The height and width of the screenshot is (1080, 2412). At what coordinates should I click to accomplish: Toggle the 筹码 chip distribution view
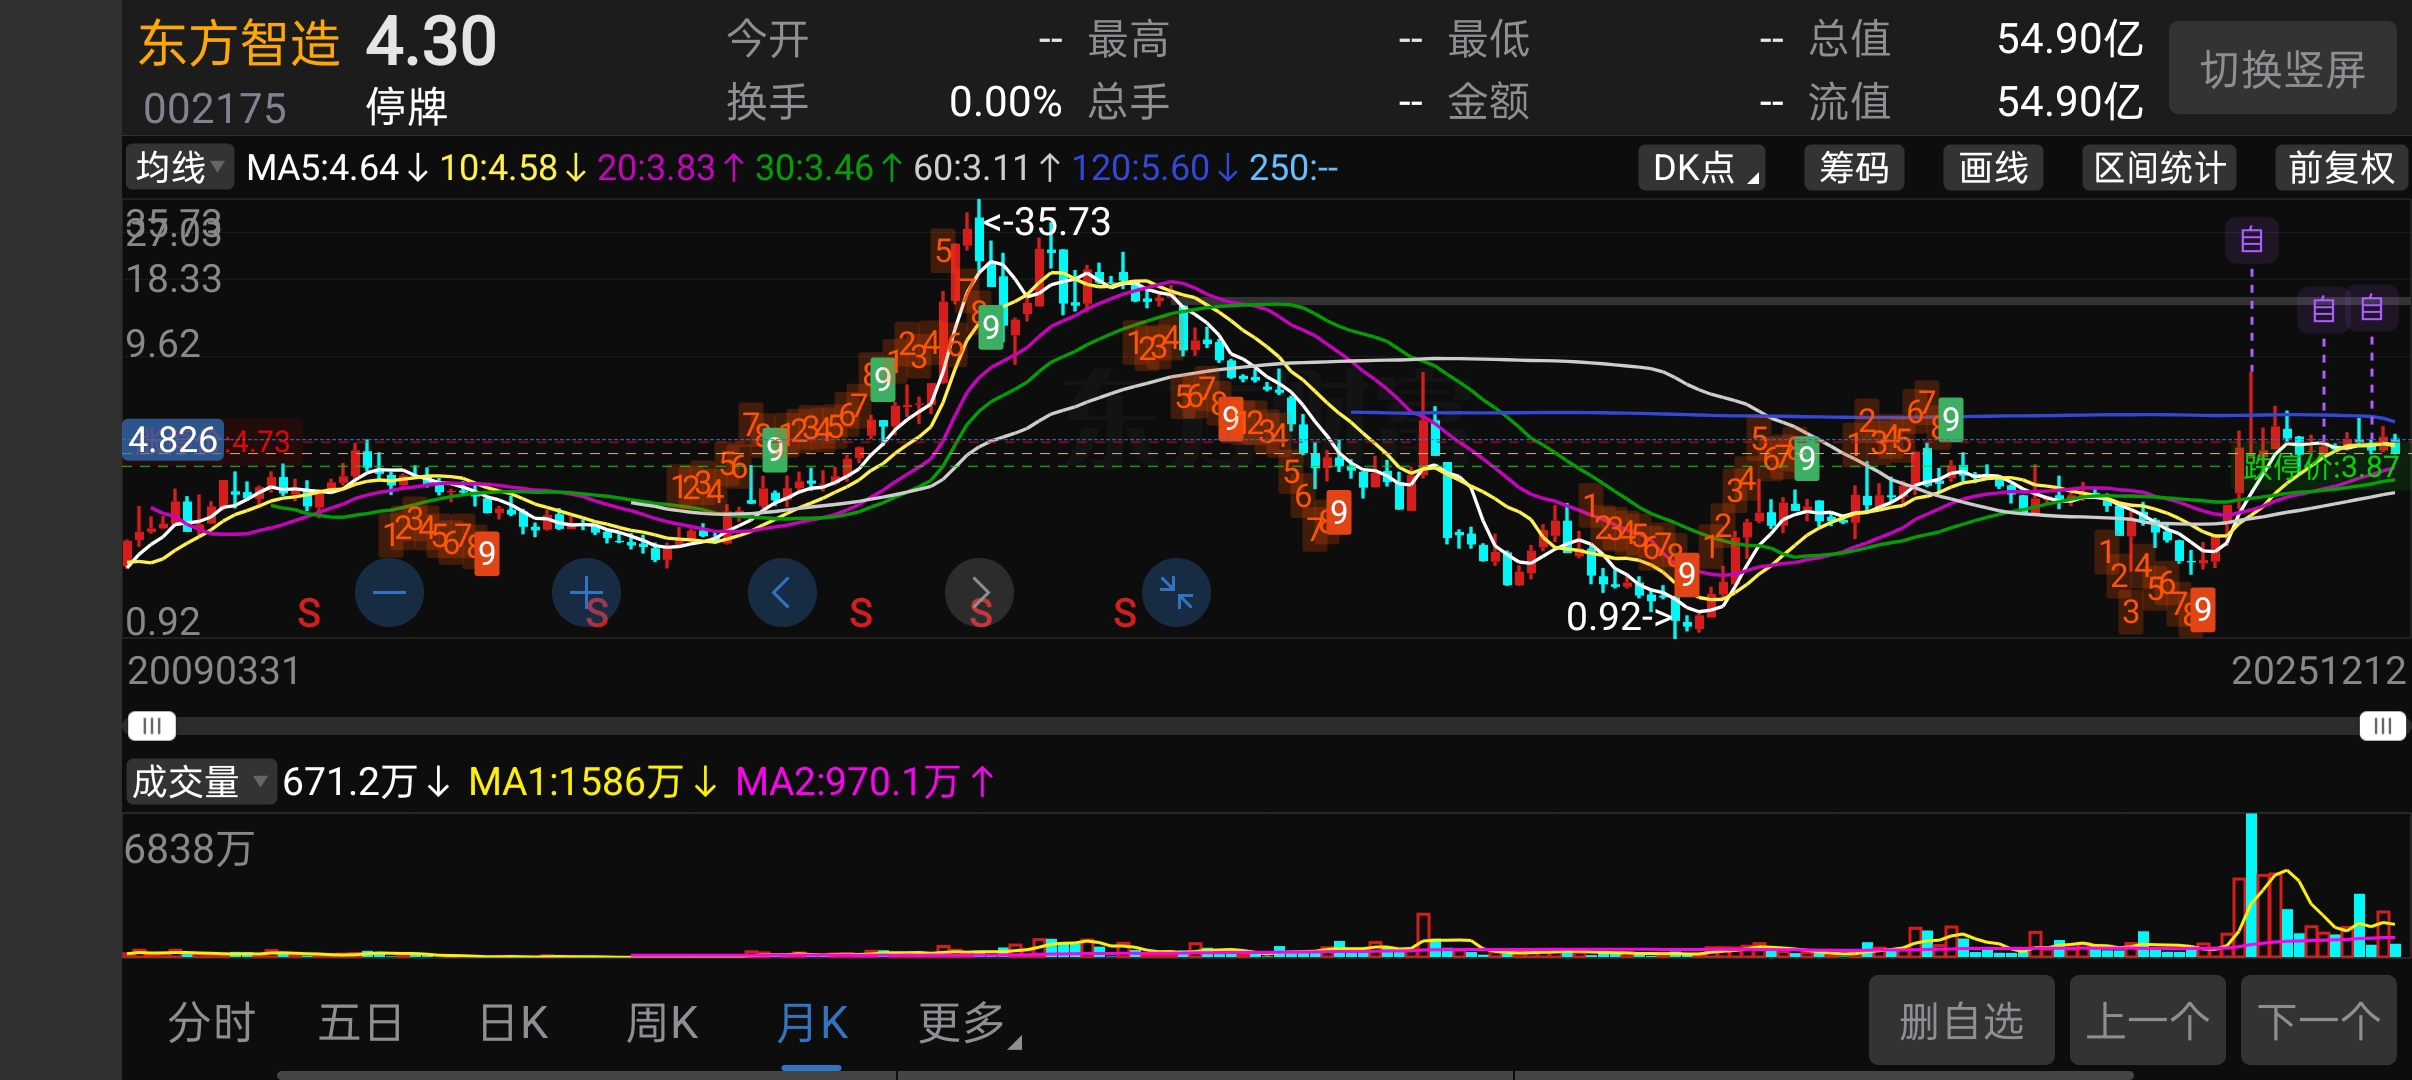coord(1853,168)
